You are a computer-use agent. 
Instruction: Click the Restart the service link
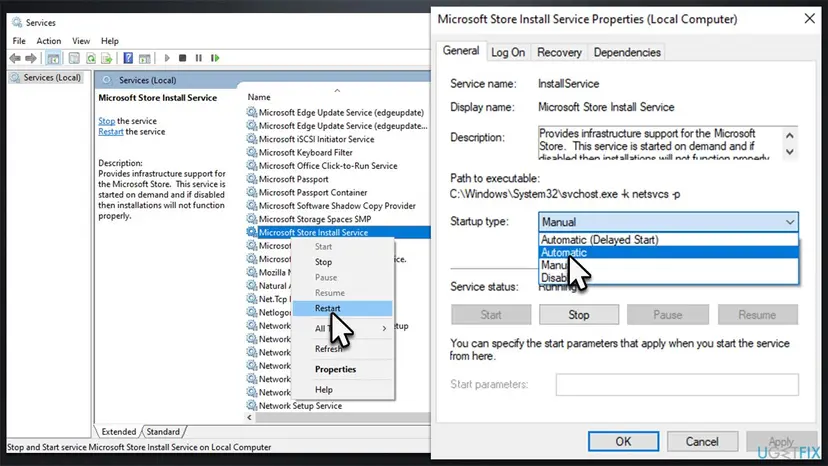click(x=111, y=132)
